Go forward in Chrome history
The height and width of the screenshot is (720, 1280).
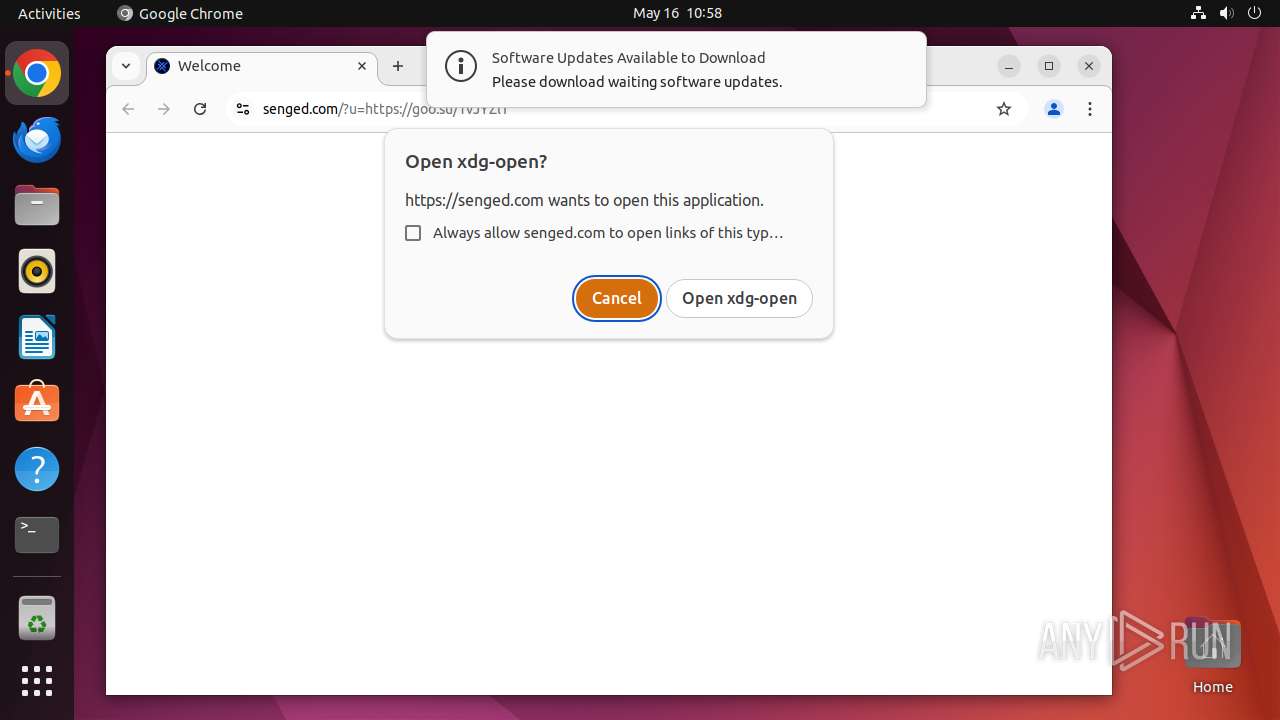[164, 109]
